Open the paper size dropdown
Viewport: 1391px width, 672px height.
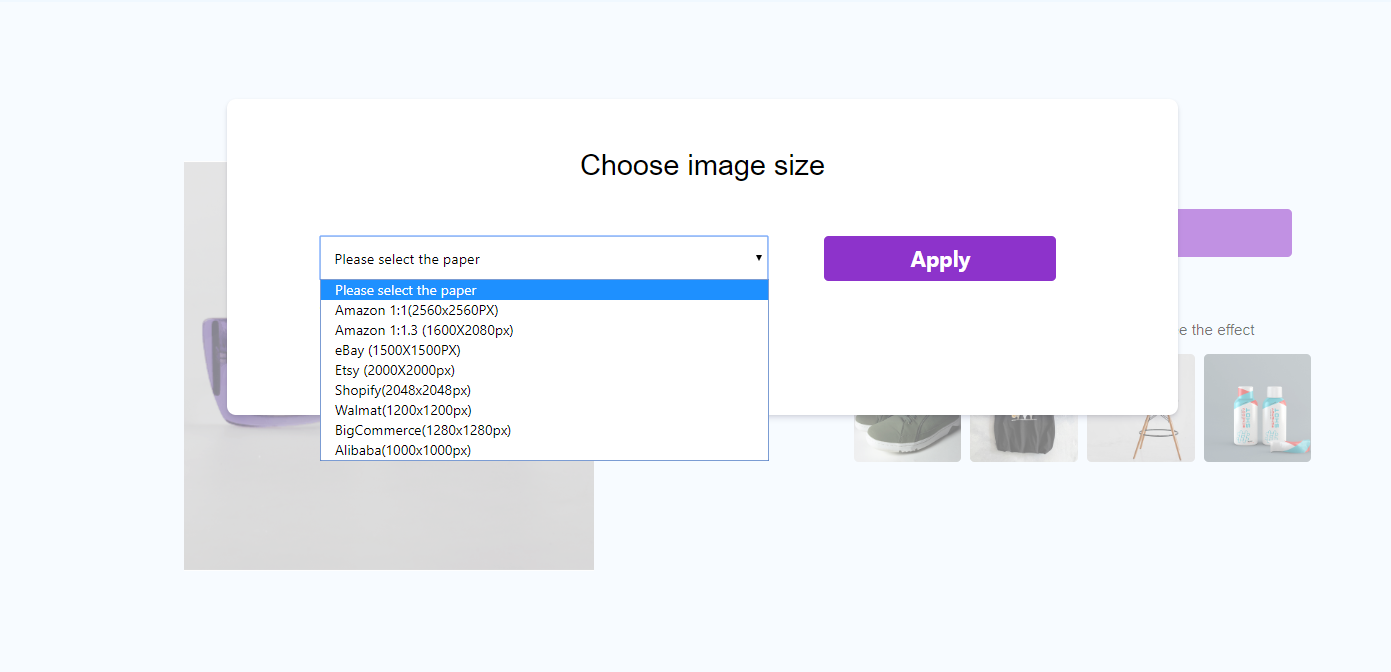pyautogui.click(x=544, y=258)
